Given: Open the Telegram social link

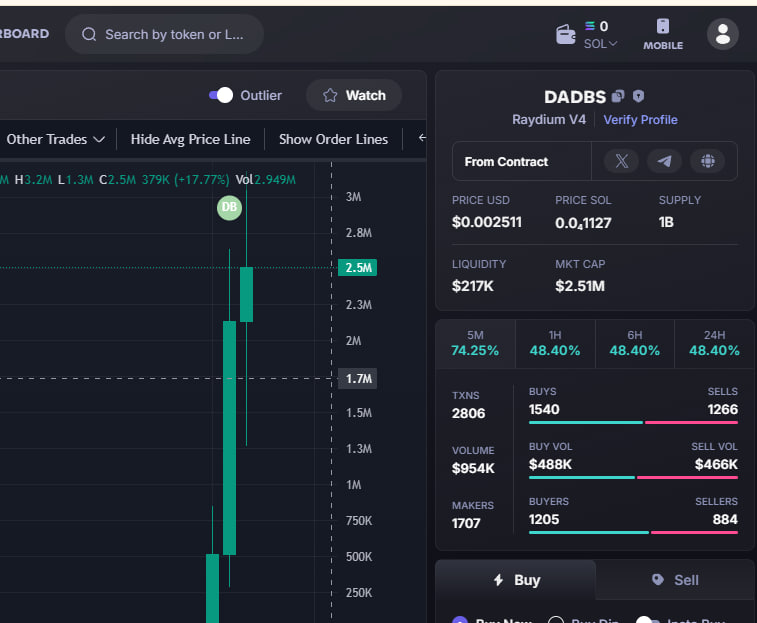Looking at the screenshot, I should point(664,161).
